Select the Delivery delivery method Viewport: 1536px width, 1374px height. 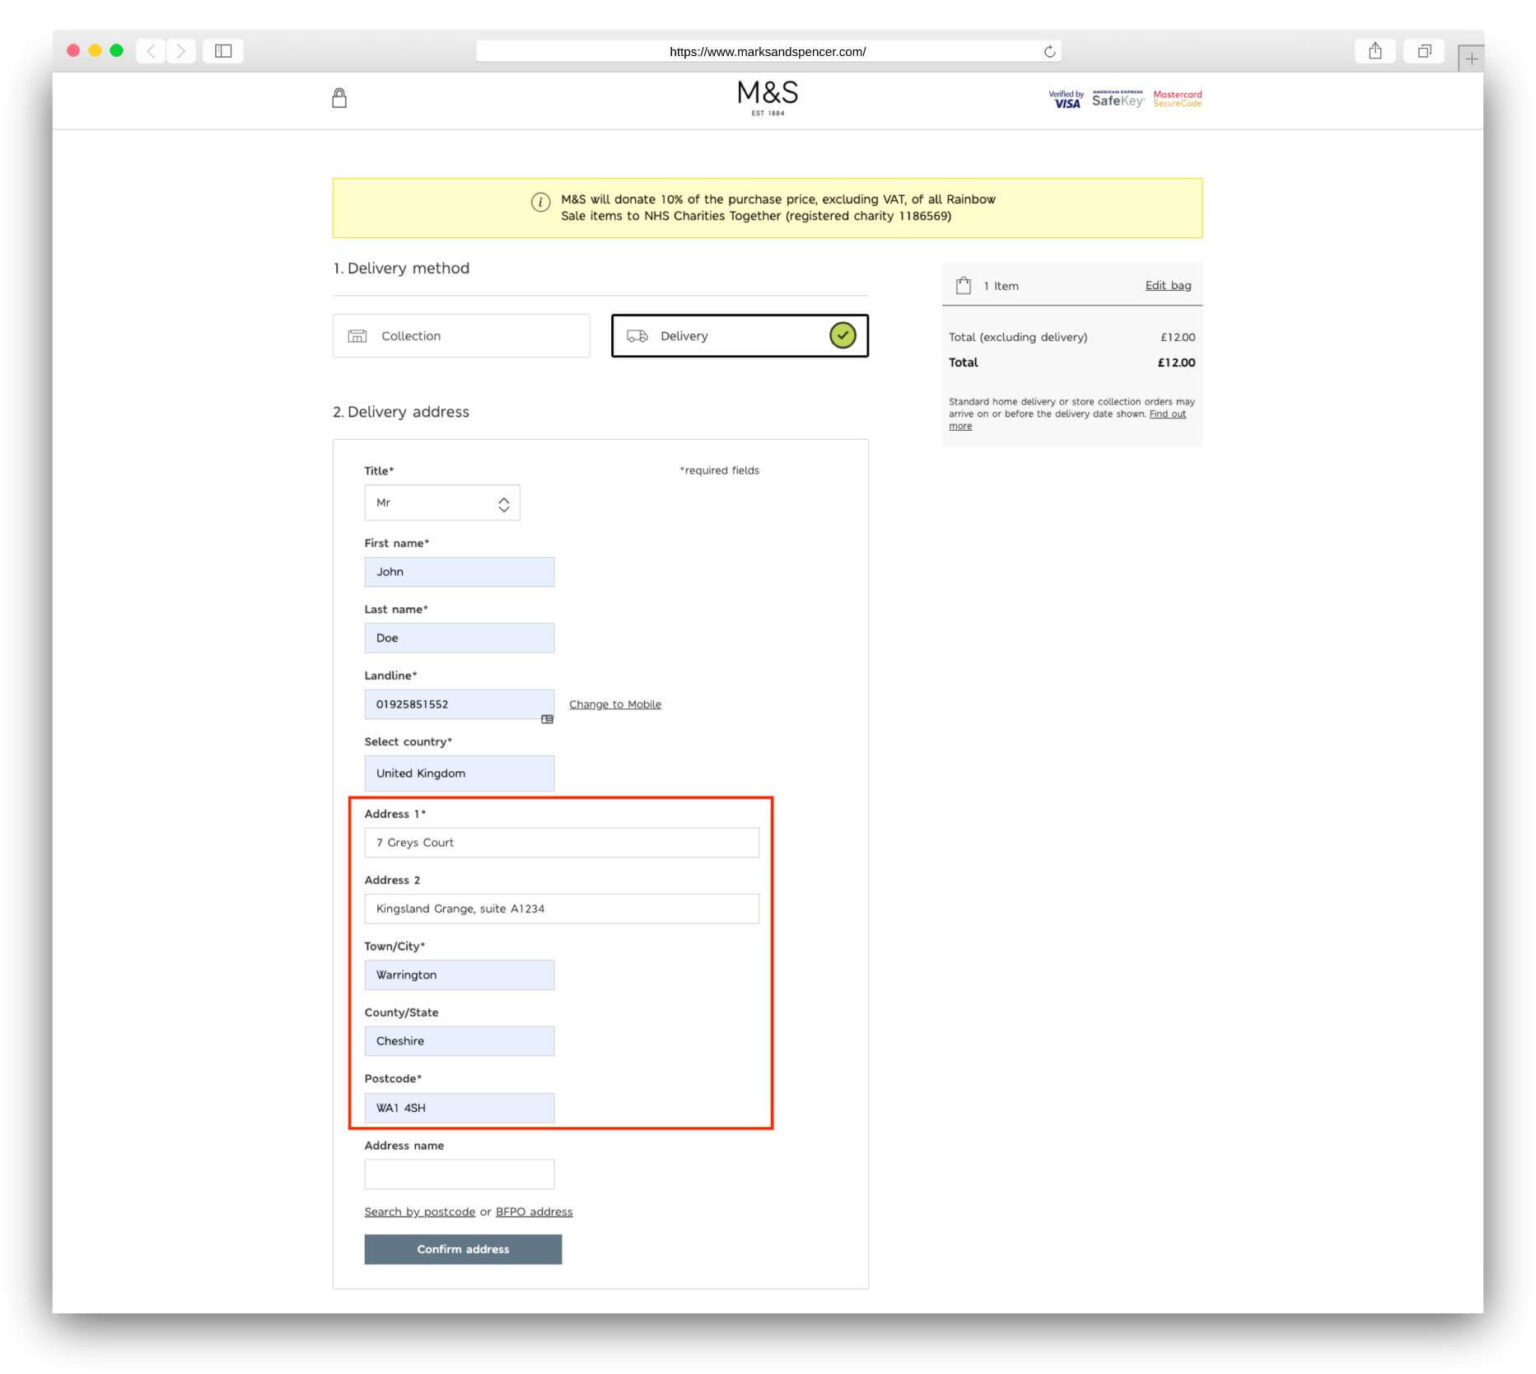(x=740, y=336)
